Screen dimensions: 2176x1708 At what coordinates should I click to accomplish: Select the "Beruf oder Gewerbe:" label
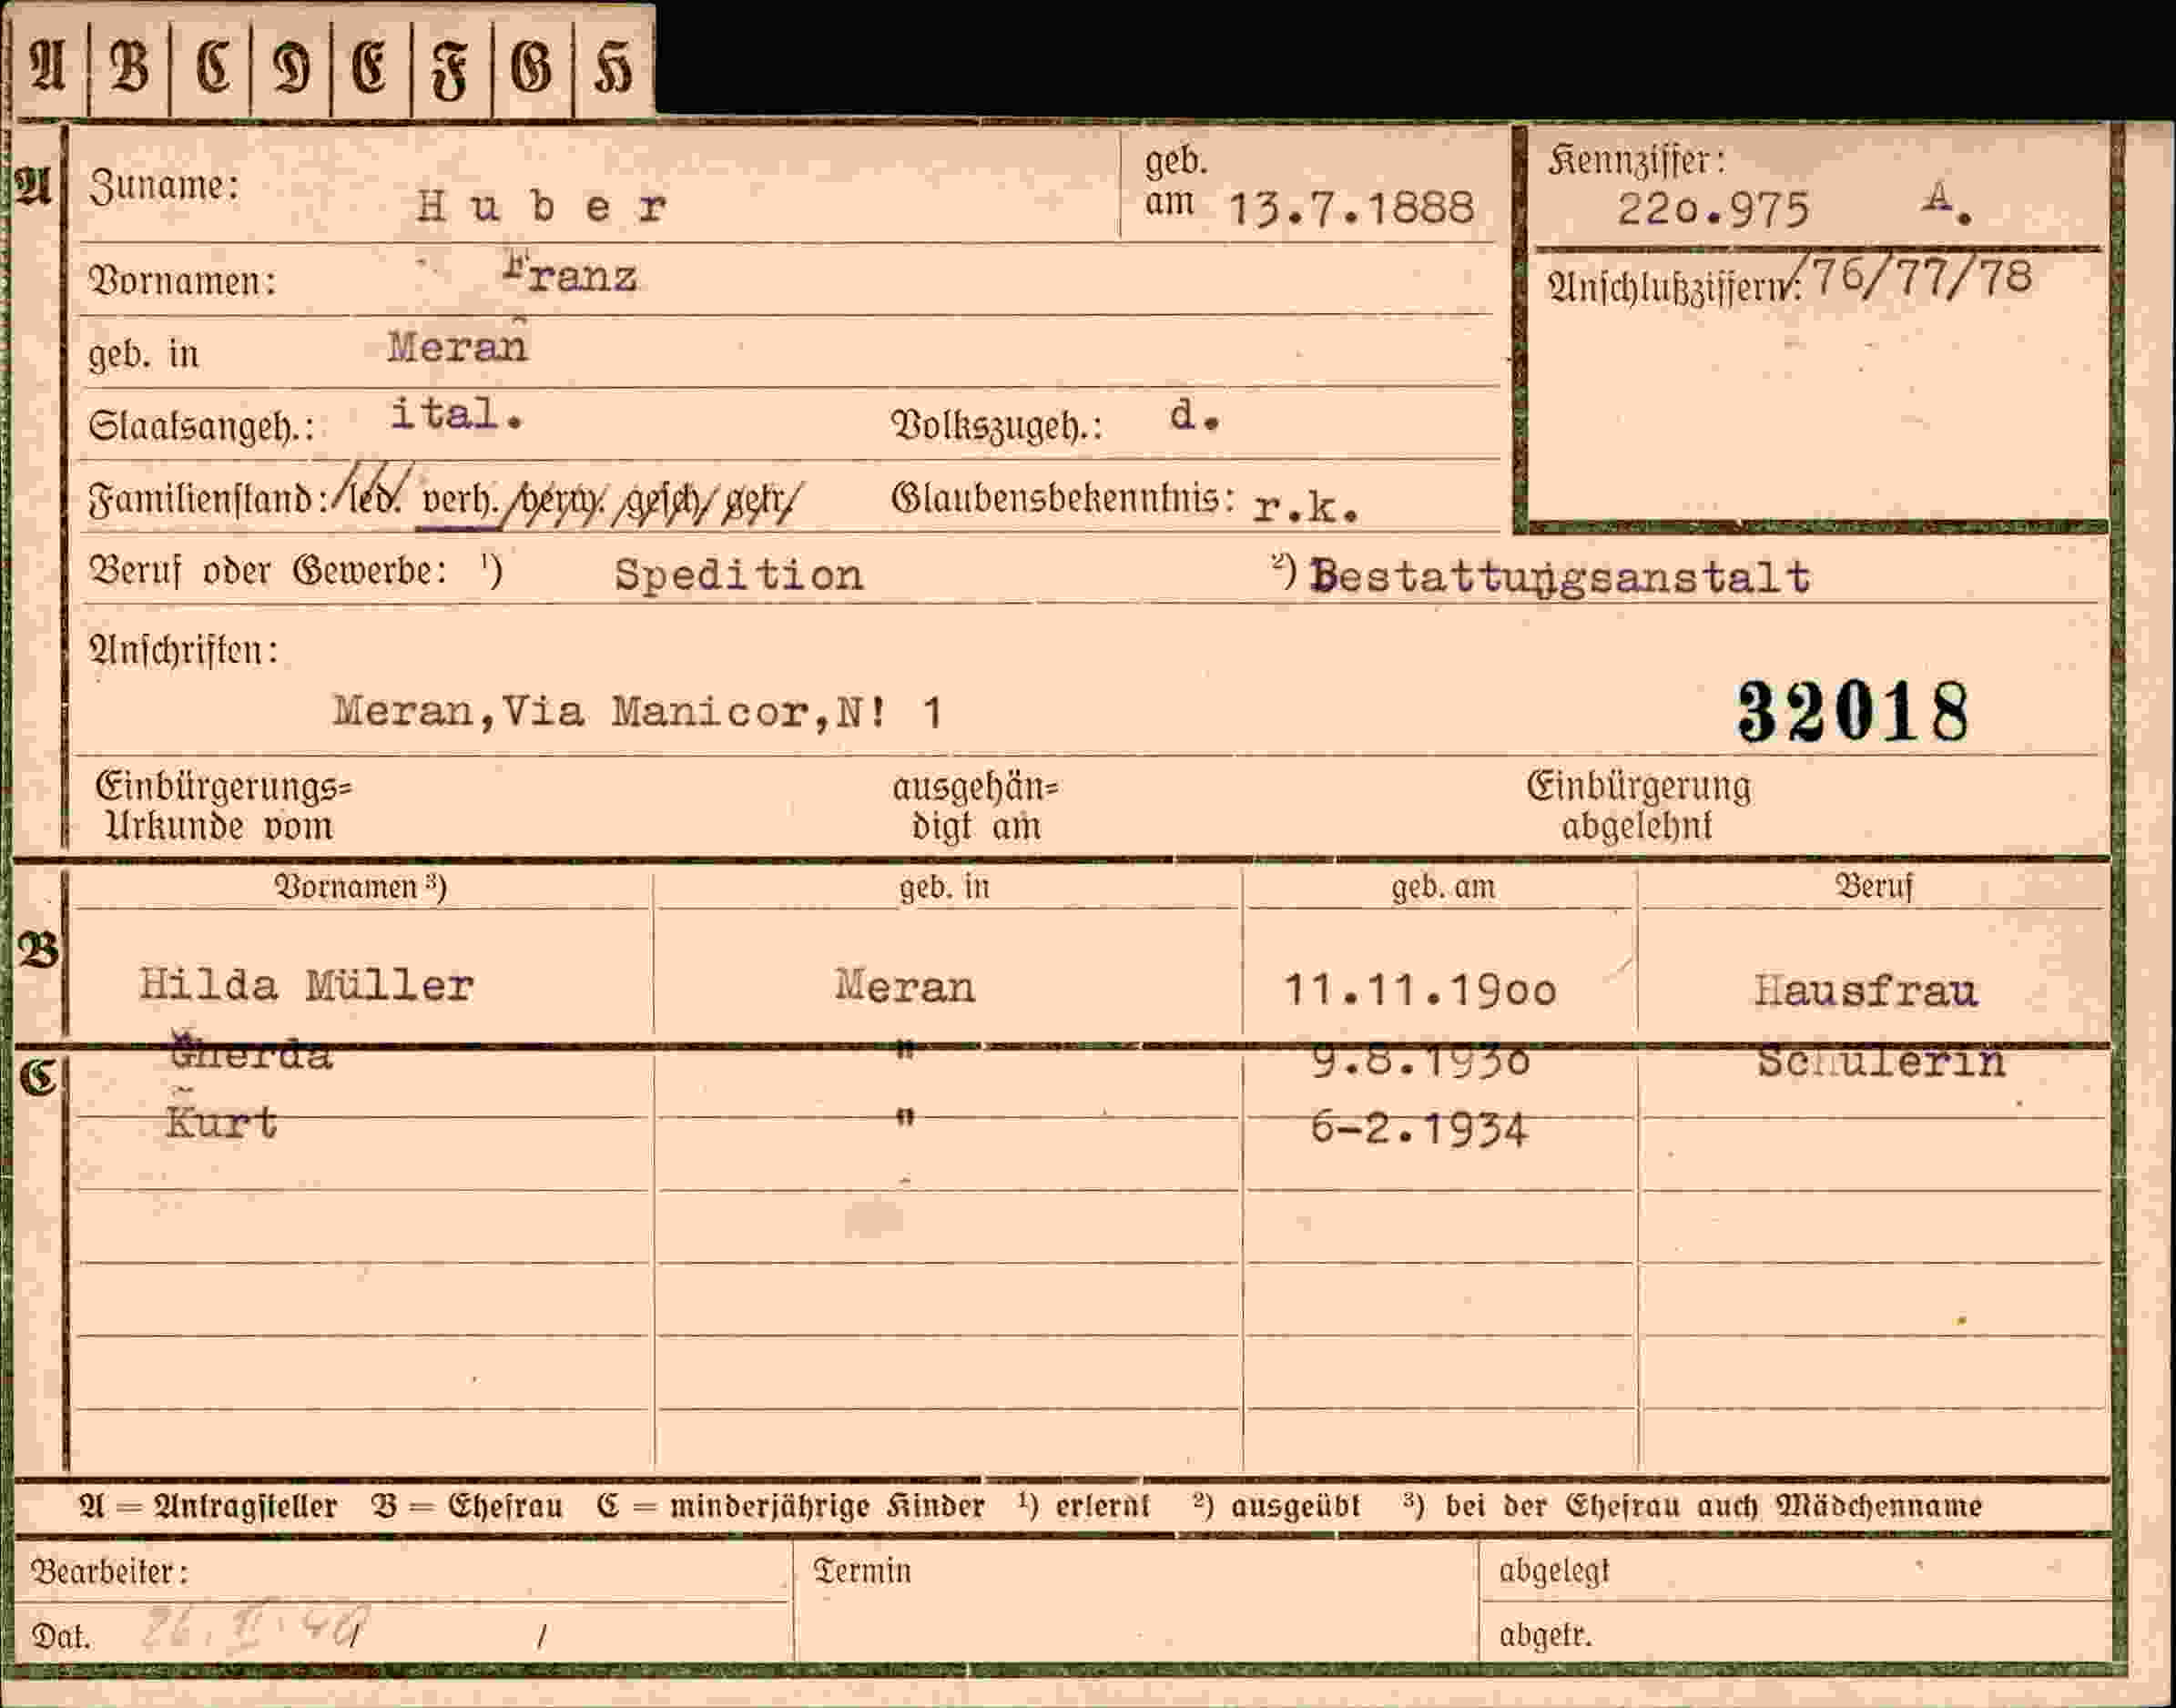(268, 571)
